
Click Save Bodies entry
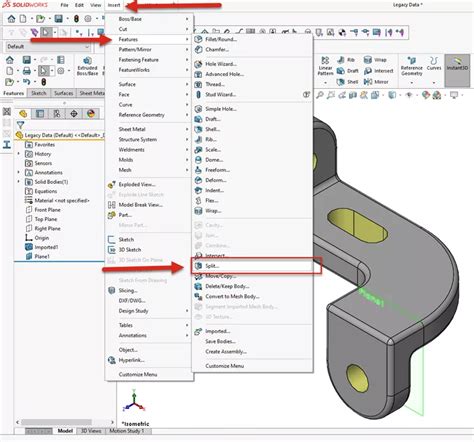point(253,341)
